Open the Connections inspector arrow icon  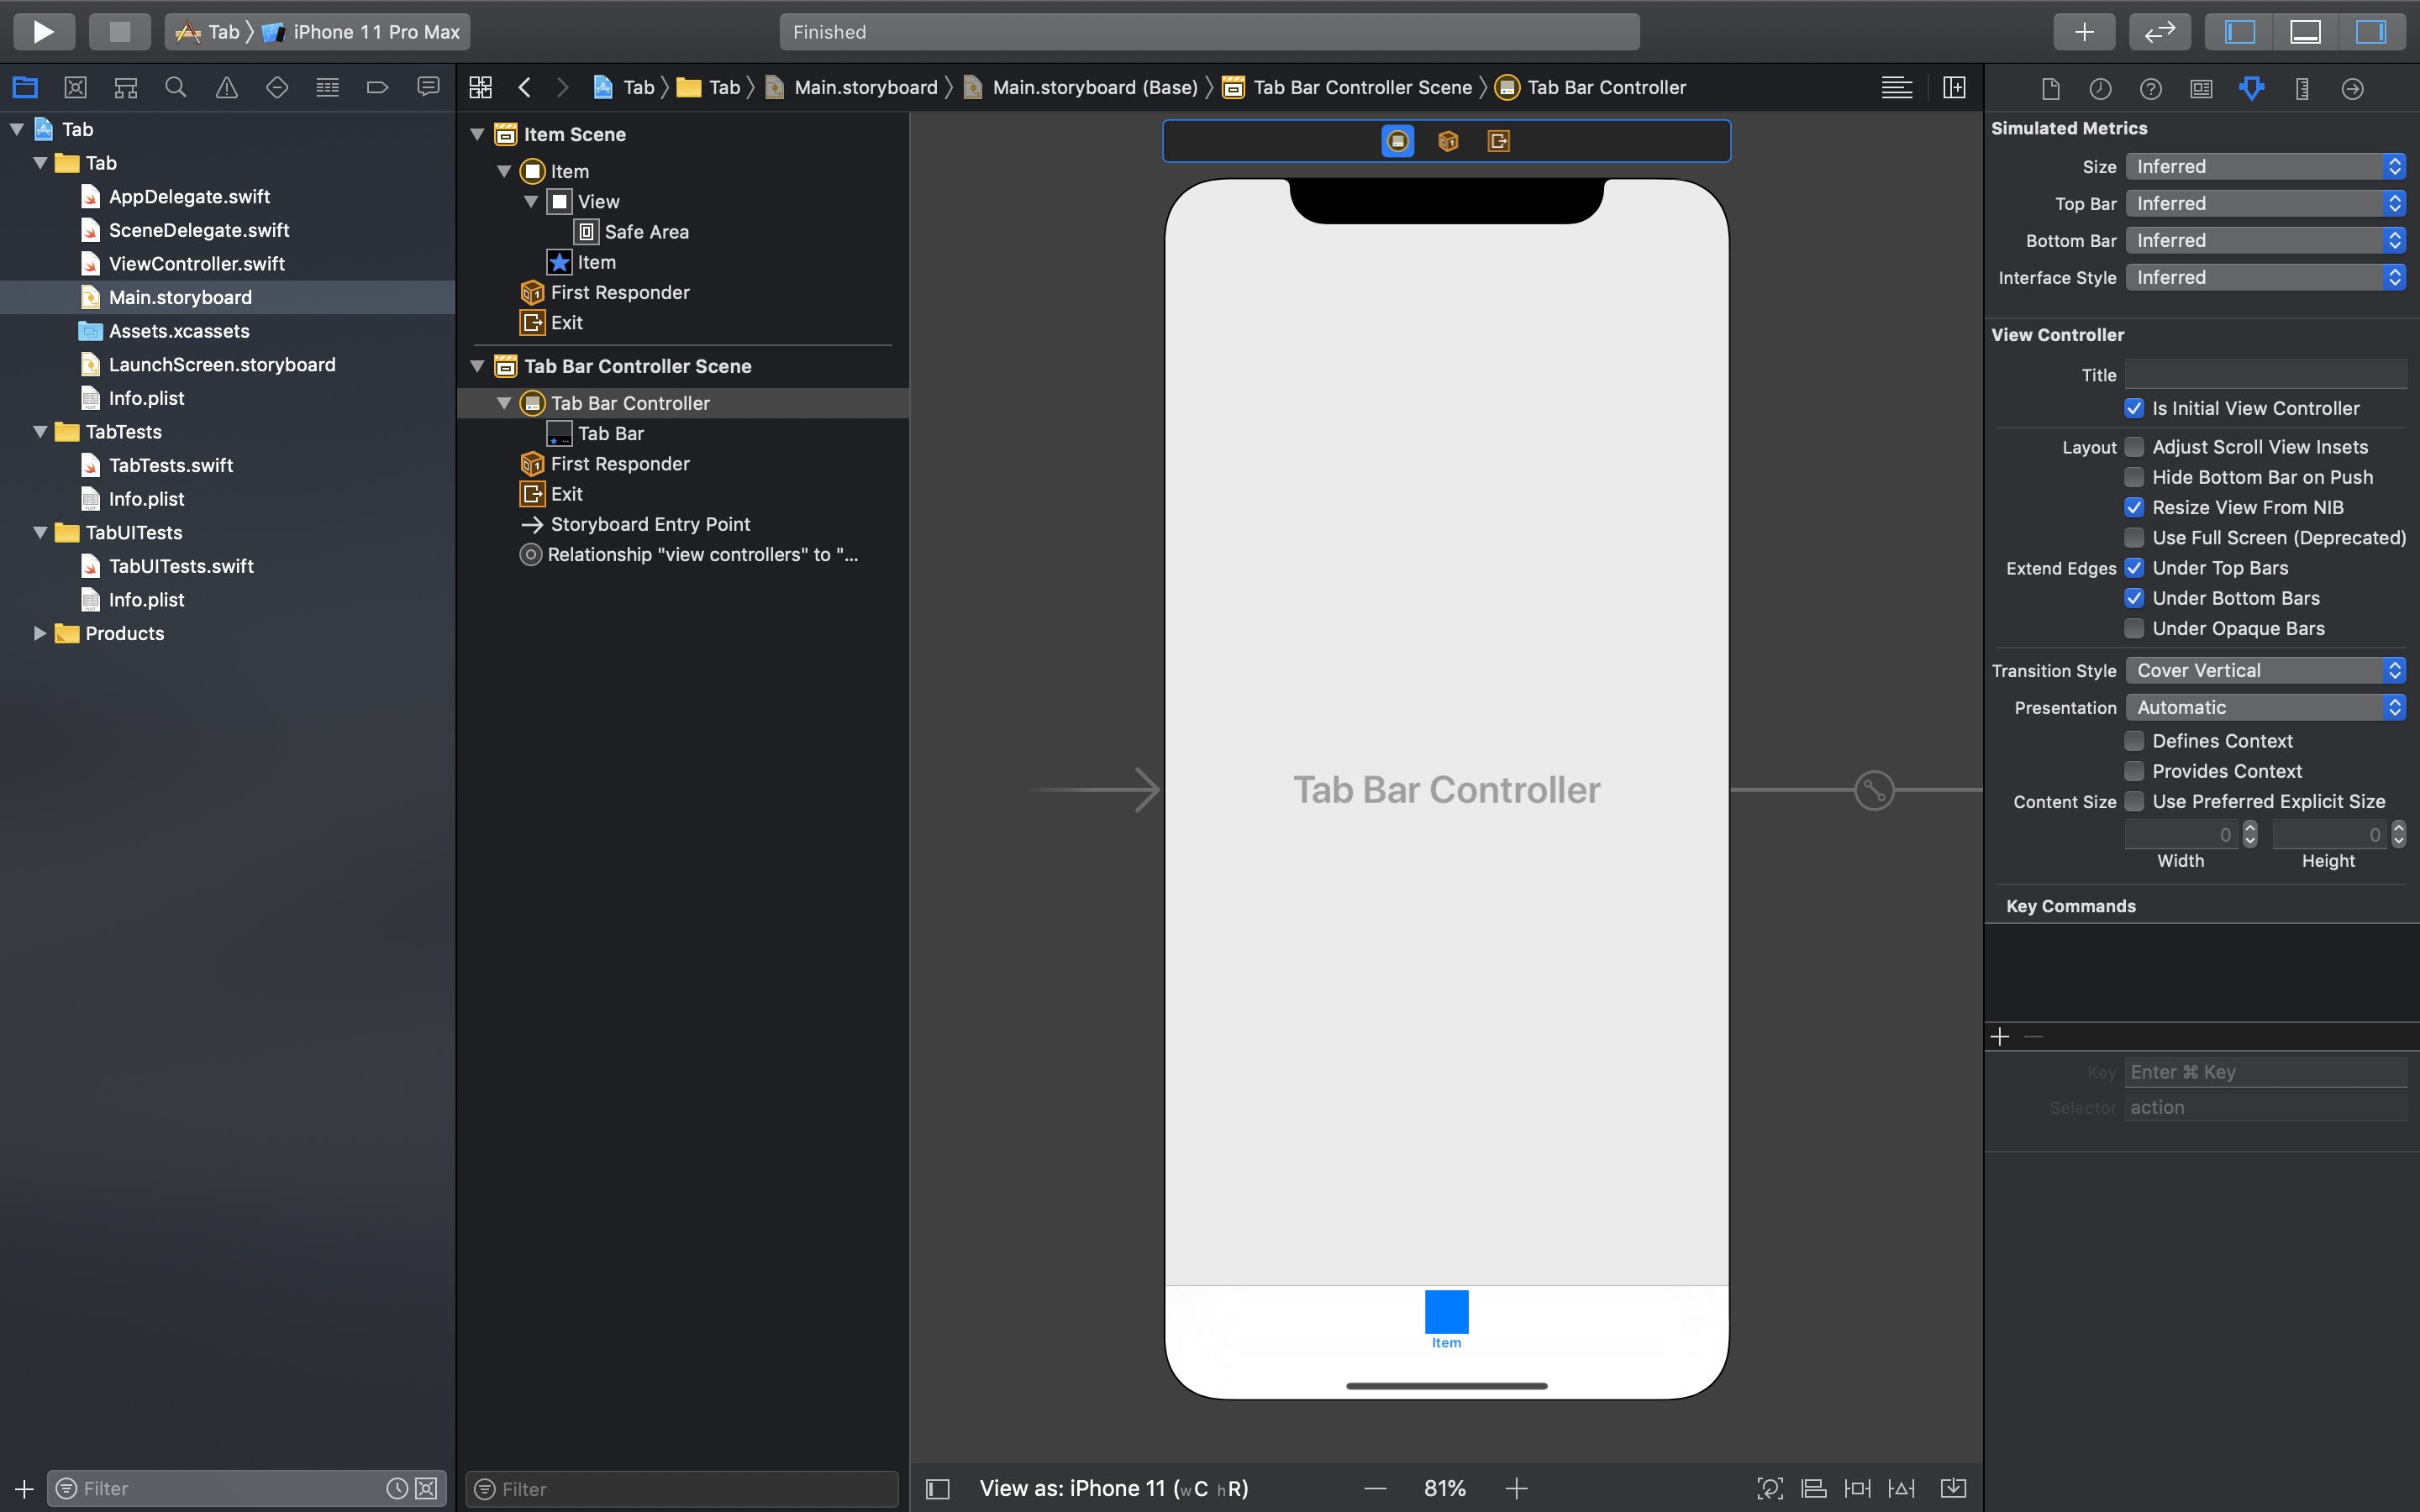click(x=2352, y=89)
